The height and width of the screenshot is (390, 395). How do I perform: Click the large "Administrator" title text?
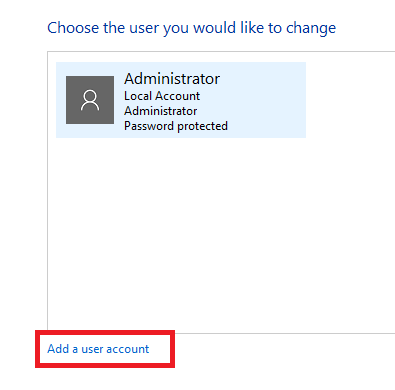[172, 79]
